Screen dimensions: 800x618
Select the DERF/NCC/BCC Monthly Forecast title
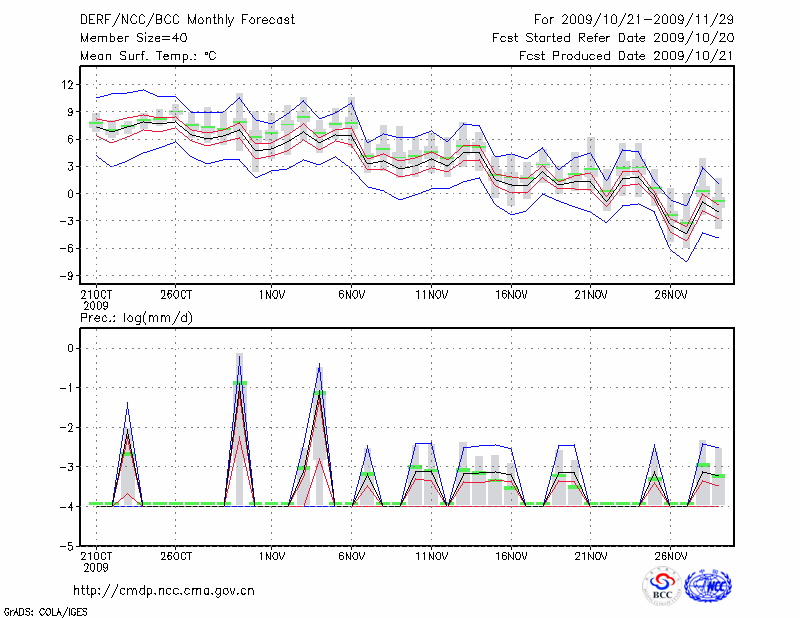coord(188,20)
